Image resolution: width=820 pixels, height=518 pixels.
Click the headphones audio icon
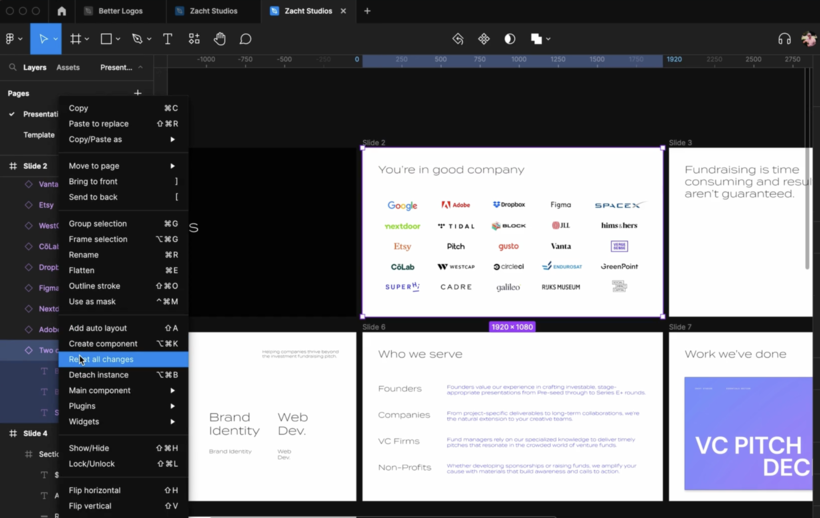pos(784,39)
